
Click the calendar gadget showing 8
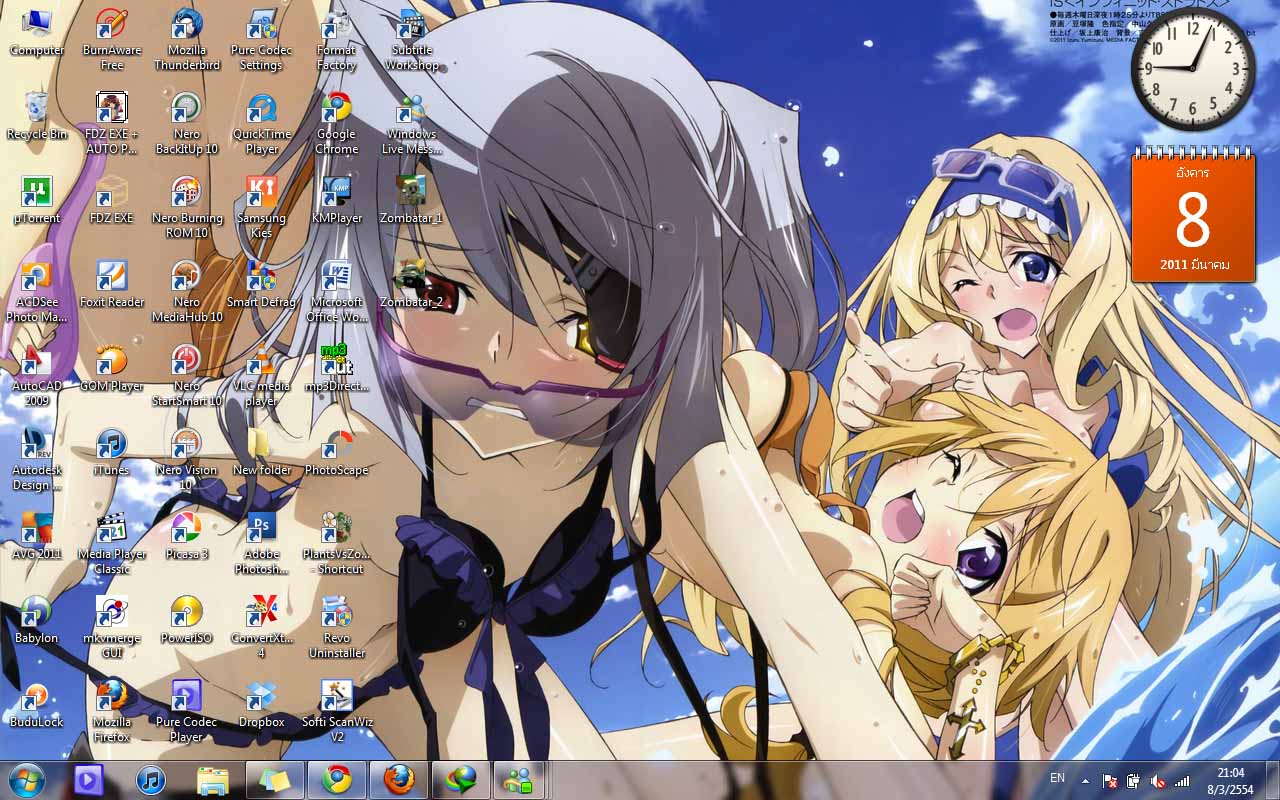click(1193, 215)
